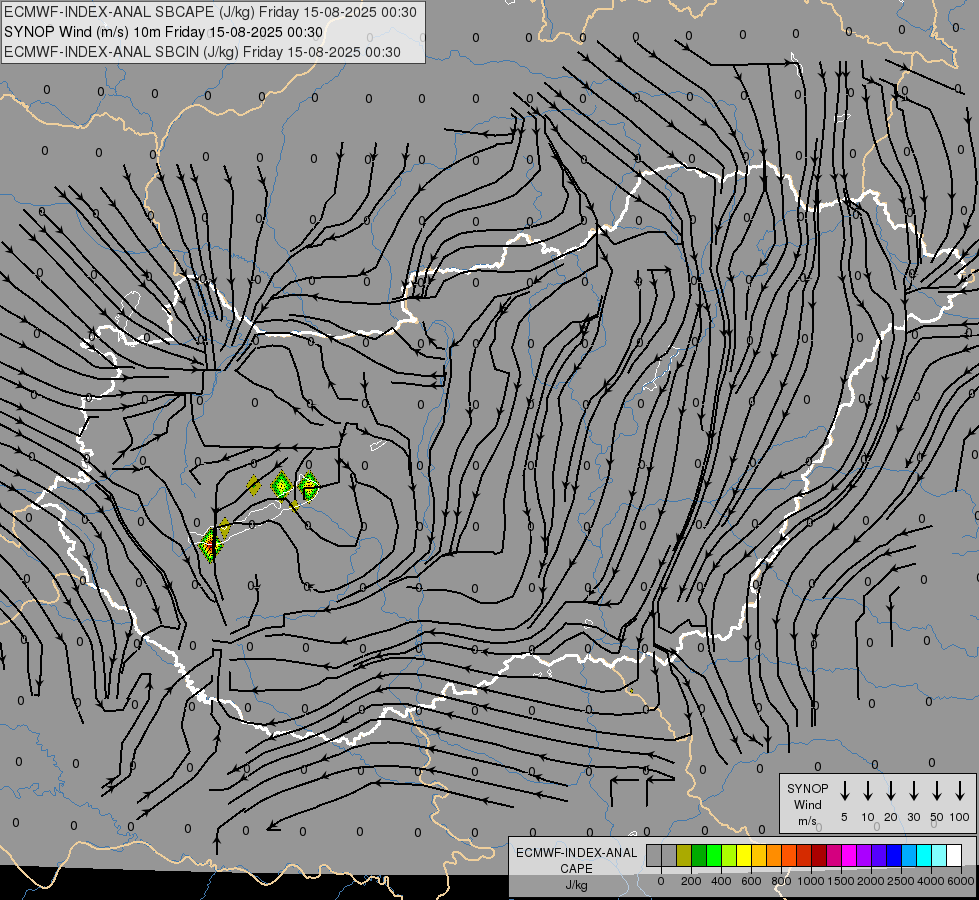Click the 1500 tick label on CAPE scale
This screenshot has height=900, width=979.
pos(841,881)
